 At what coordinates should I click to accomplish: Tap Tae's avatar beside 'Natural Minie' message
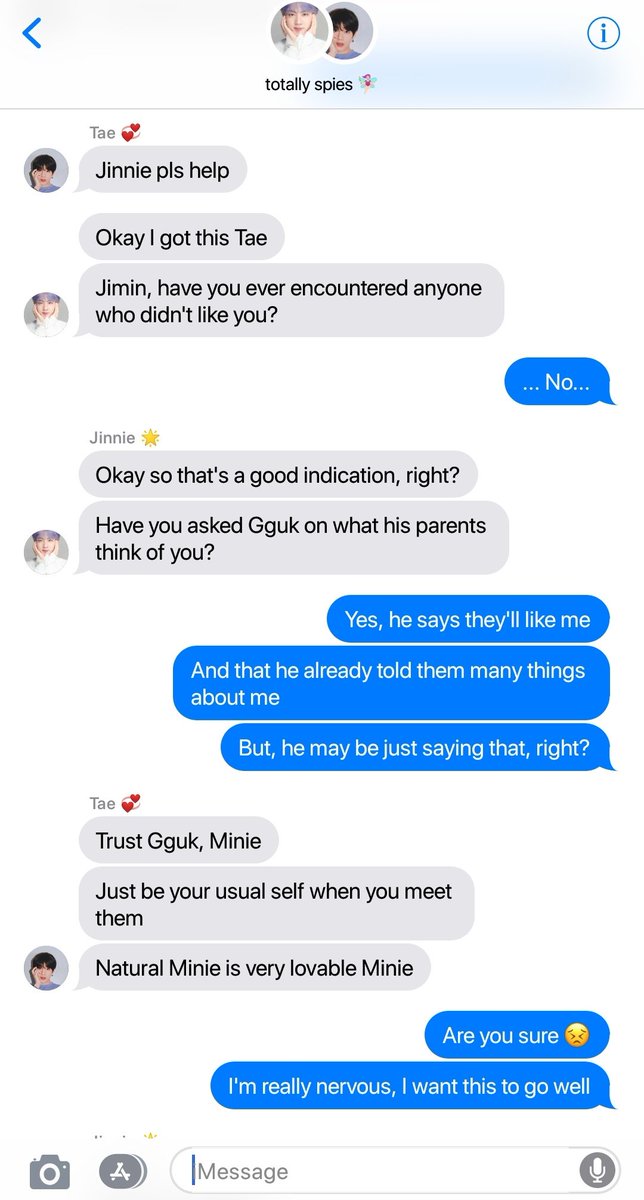coord(46,968)
